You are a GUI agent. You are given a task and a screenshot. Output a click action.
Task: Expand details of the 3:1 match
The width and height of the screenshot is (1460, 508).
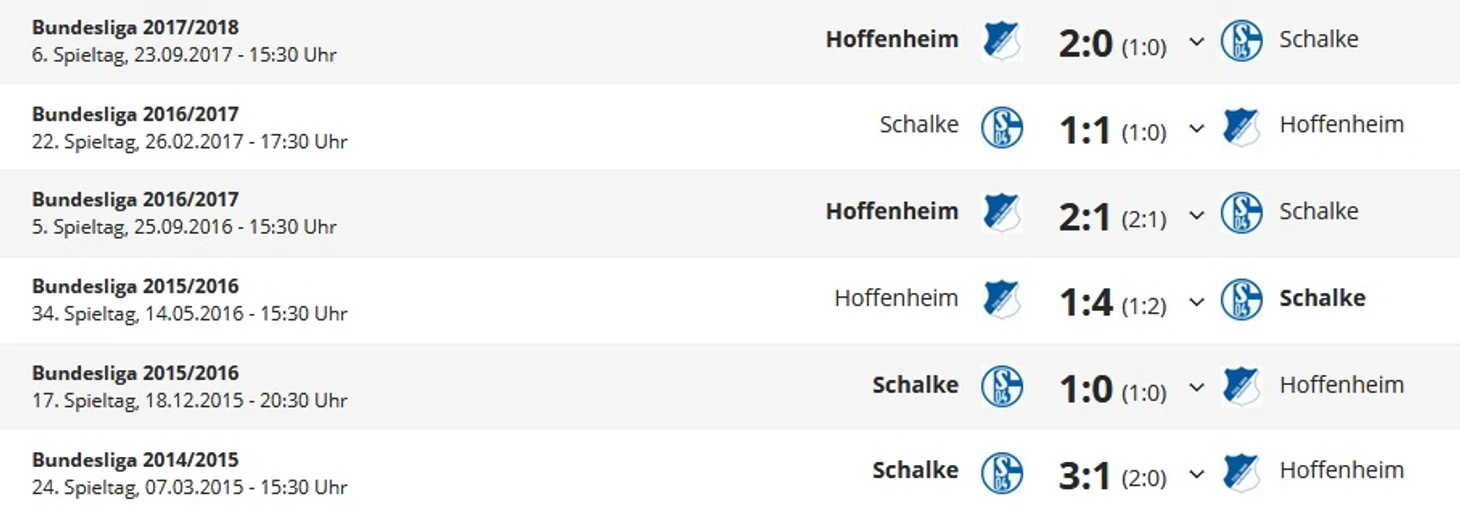[x=1196, y=473]
